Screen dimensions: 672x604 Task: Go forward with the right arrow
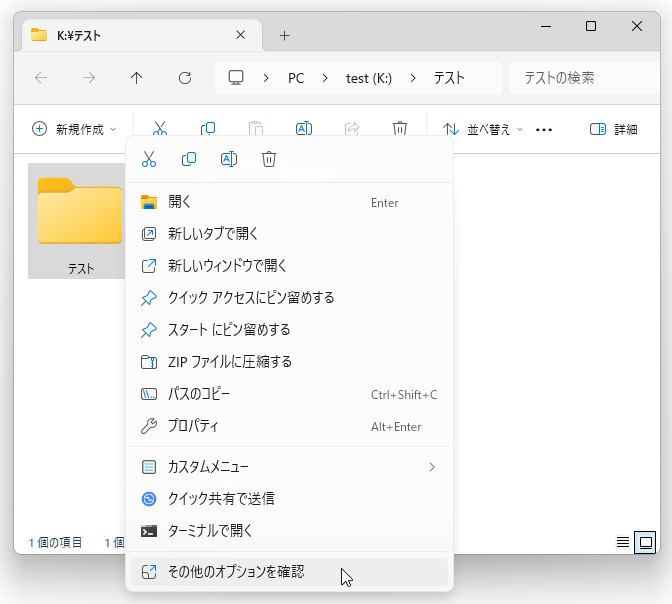point(89,78)
